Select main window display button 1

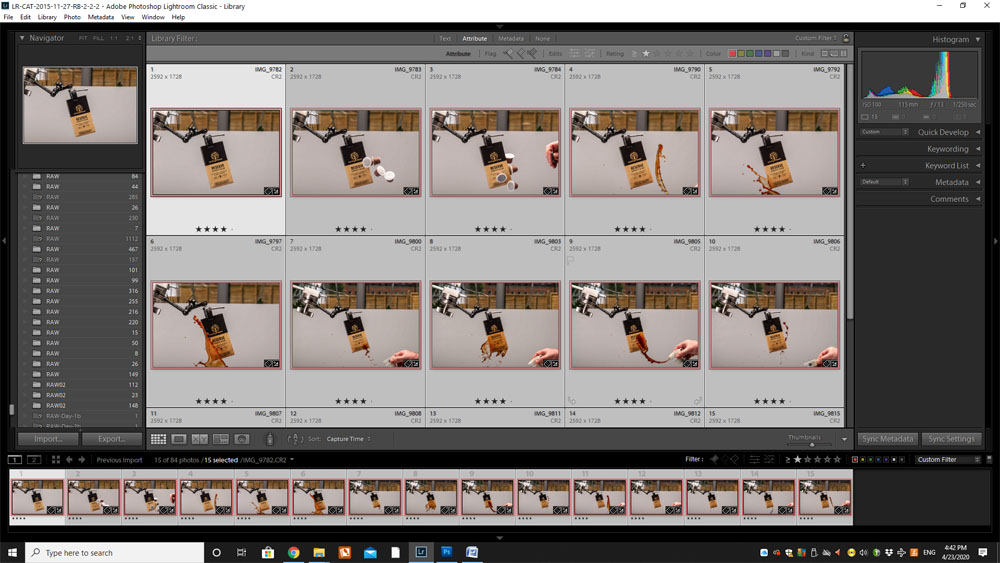(15, 459)
